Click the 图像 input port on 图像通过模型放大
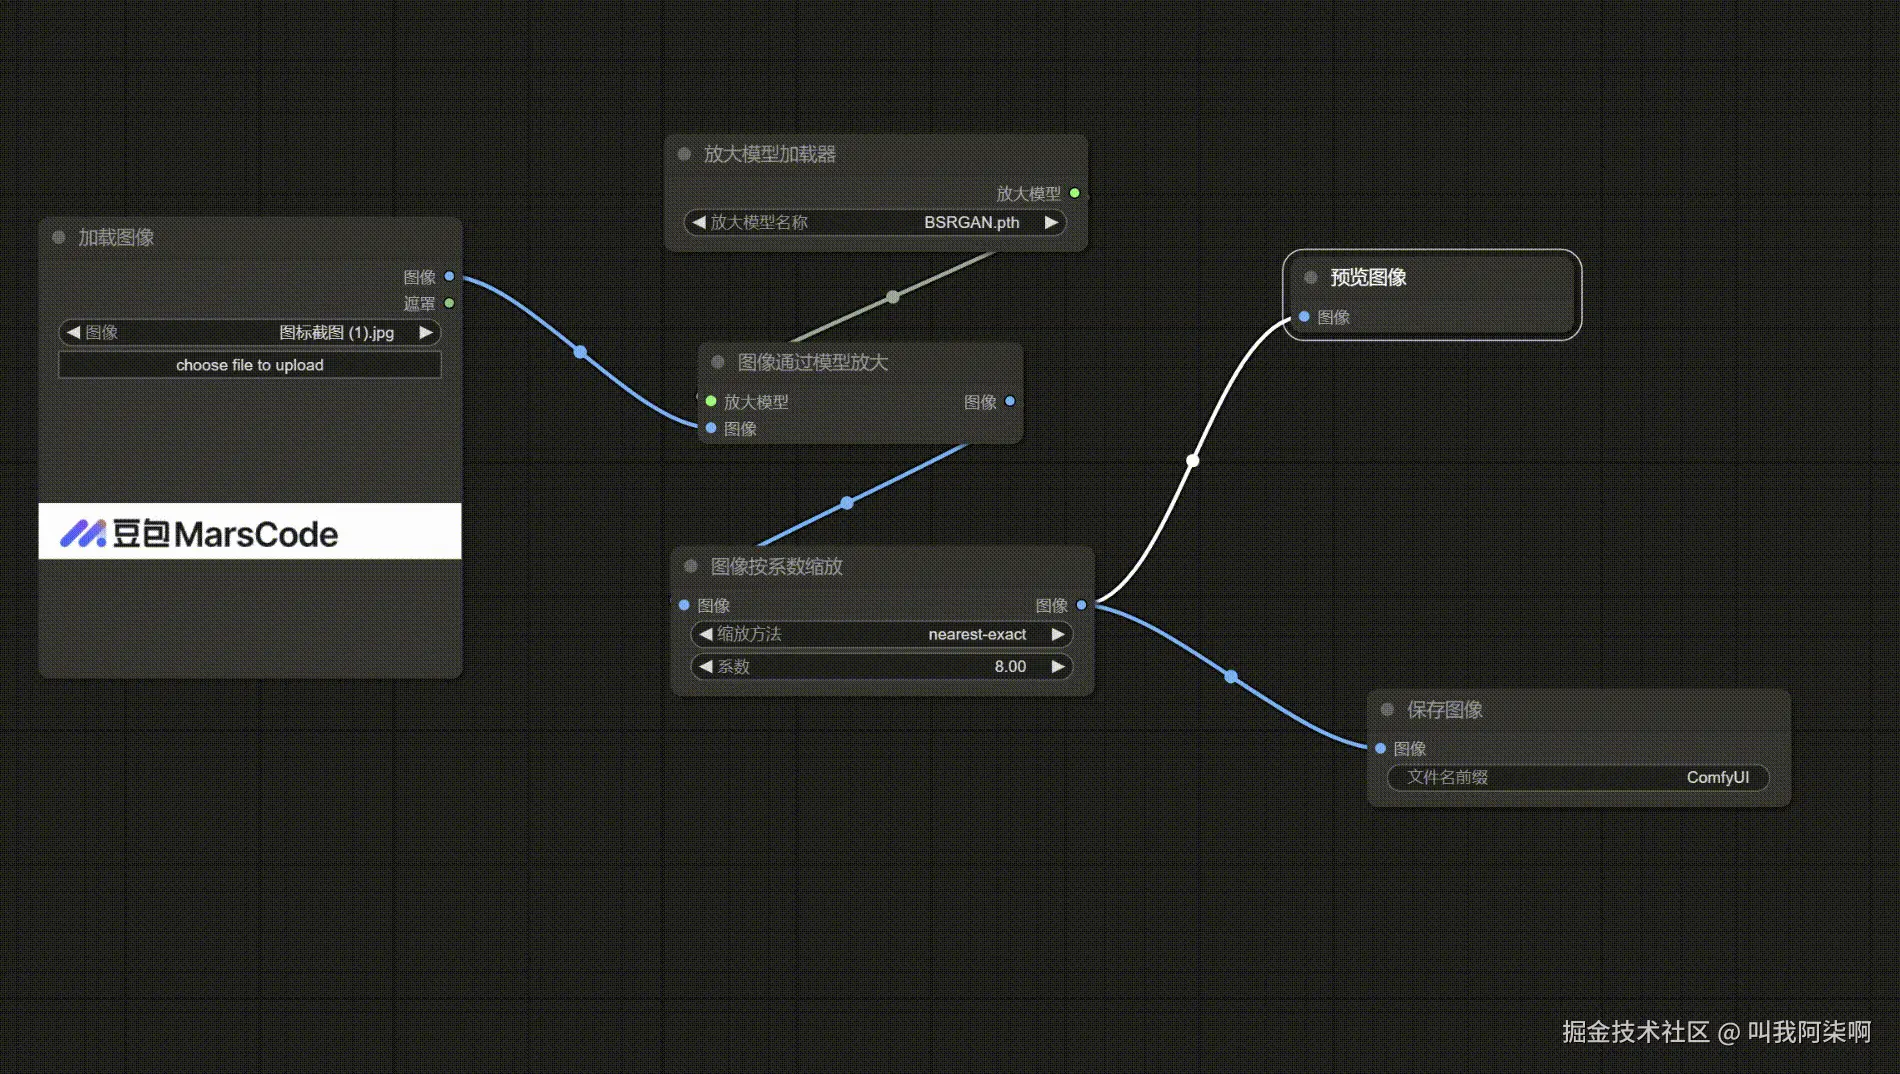Screen dimensions: 1900x1074 click(x=711, y=428)
